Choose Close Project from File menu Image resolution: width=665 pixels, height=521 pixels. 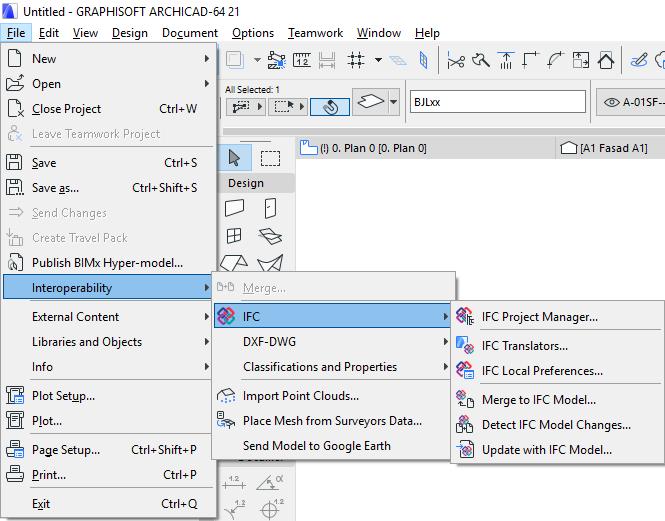pyautogui.click(x=109, y=109)
